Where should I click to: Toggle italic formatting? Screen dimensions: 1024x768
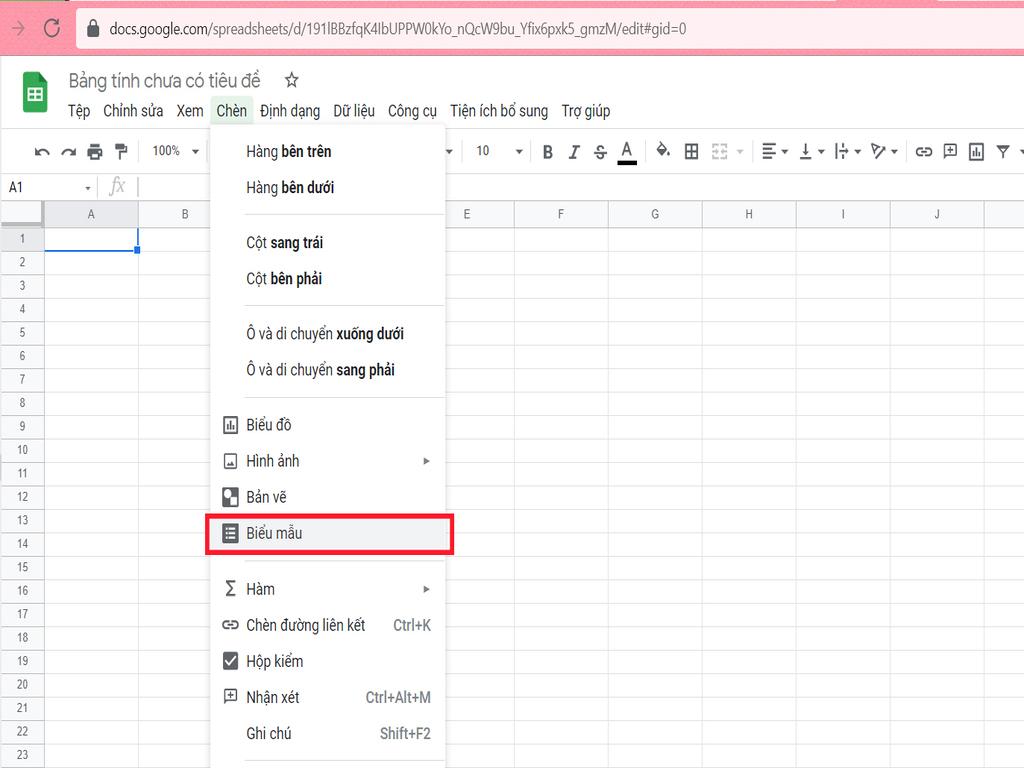[573, 151]
